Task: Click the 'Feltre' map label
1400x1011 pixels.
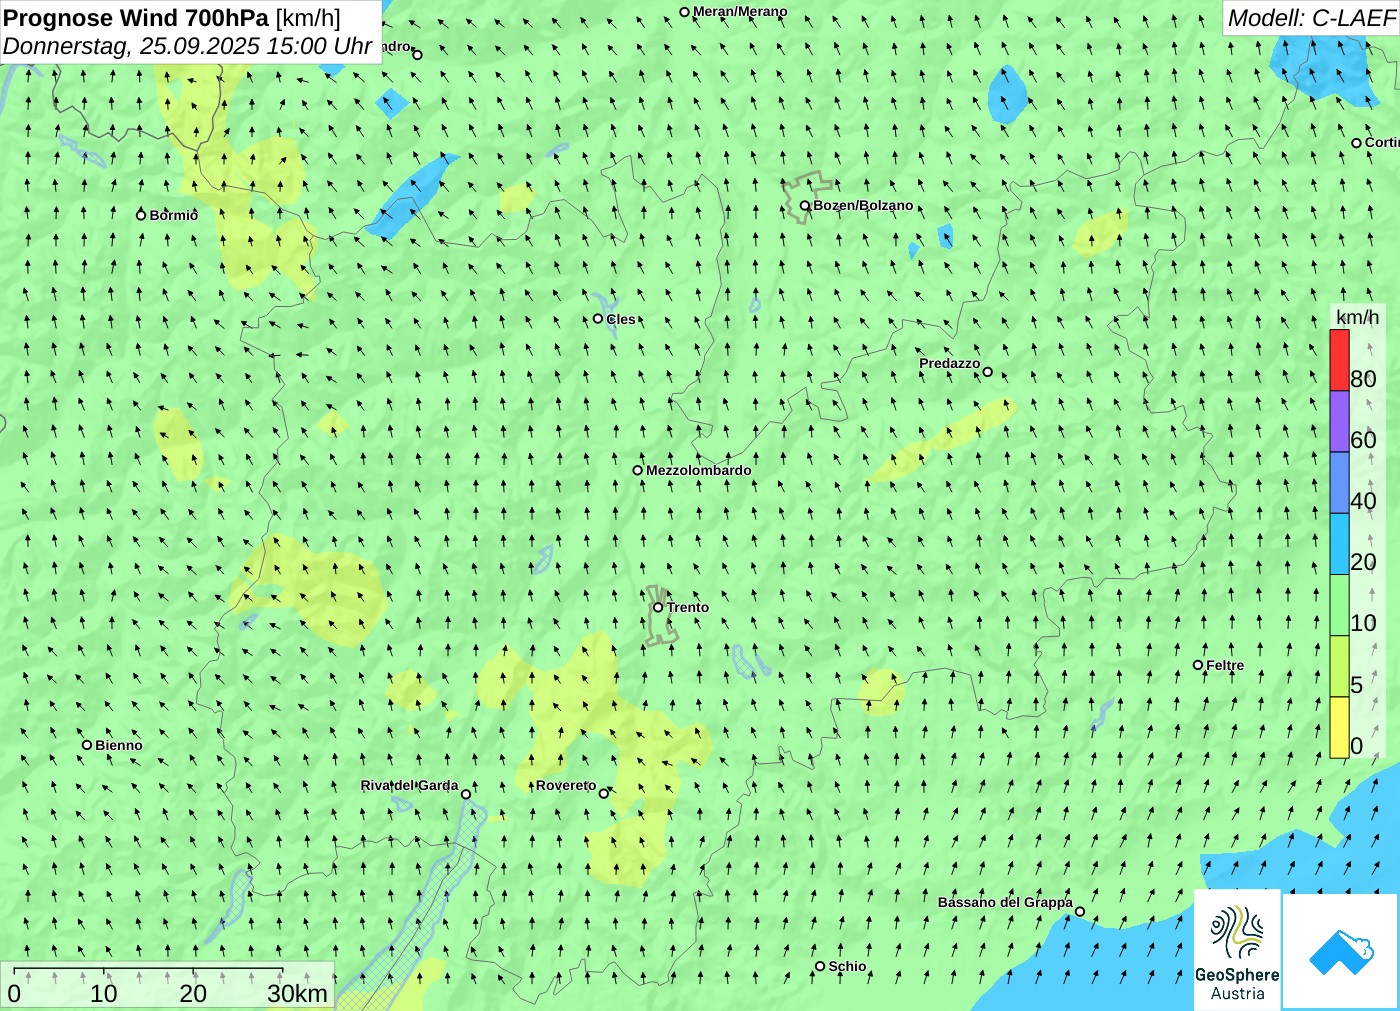Action: (x=1225, y=665)
